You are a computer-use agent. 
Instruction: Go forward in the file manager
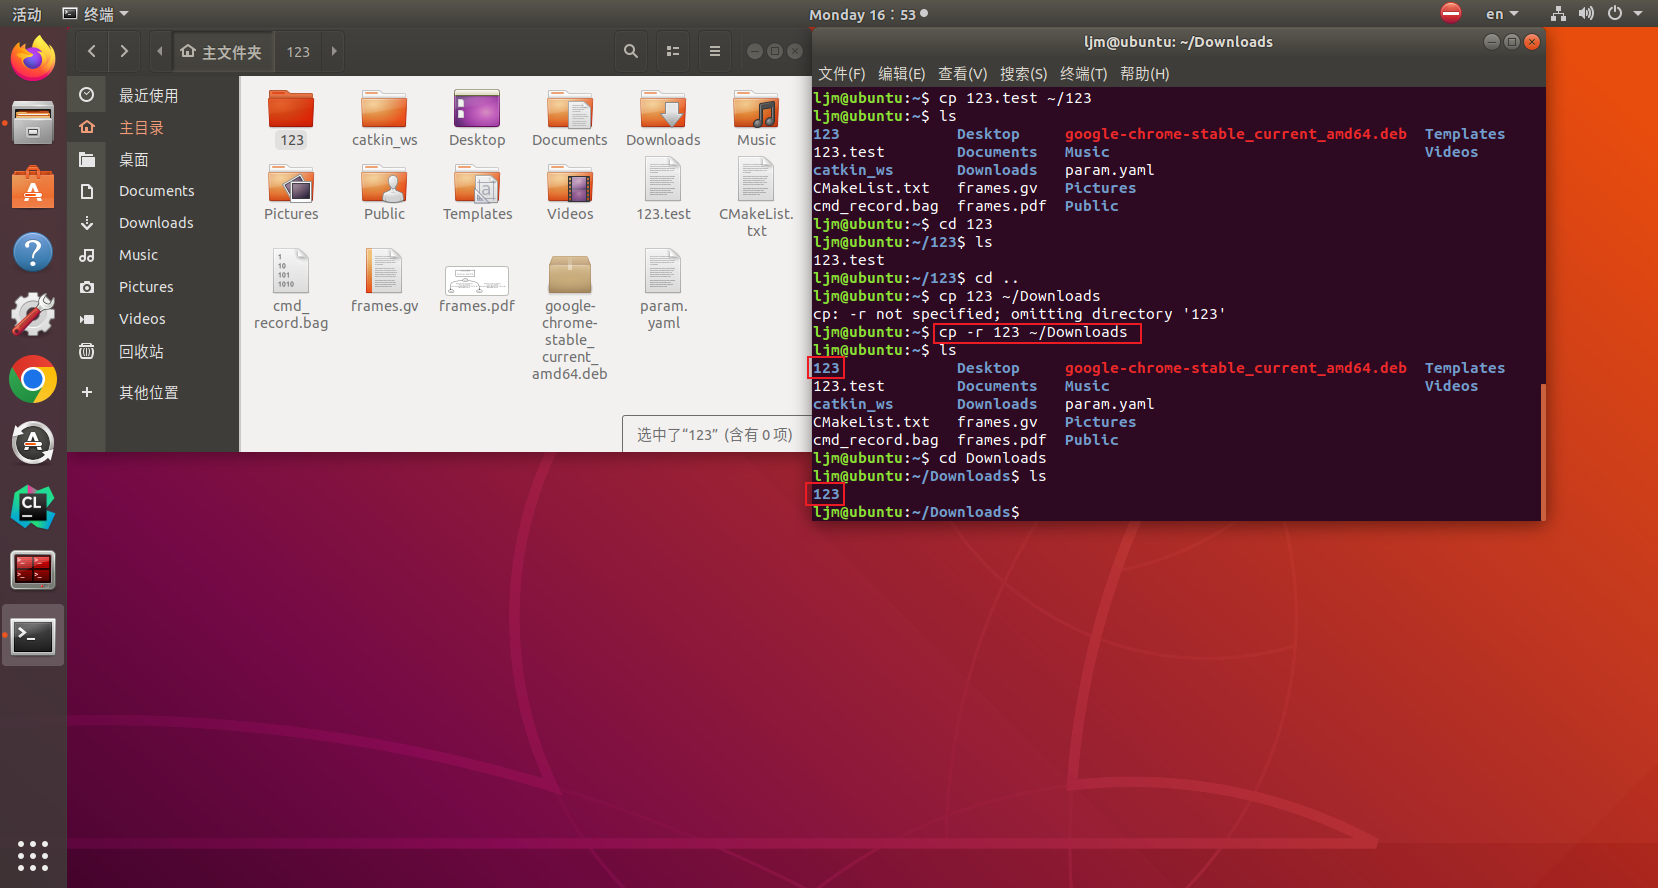click(124, 51)
